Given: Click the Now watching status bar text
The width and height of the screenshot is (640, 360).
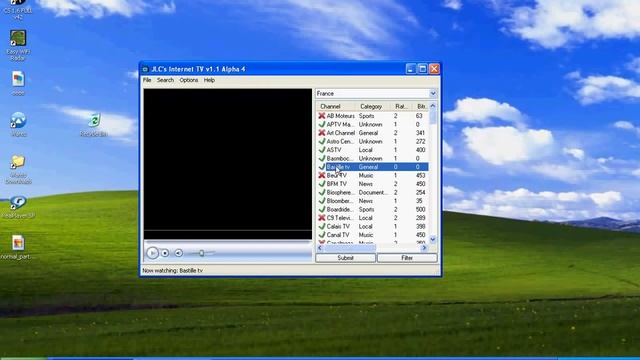Looking at the screenshot, I should pos(173,270).
